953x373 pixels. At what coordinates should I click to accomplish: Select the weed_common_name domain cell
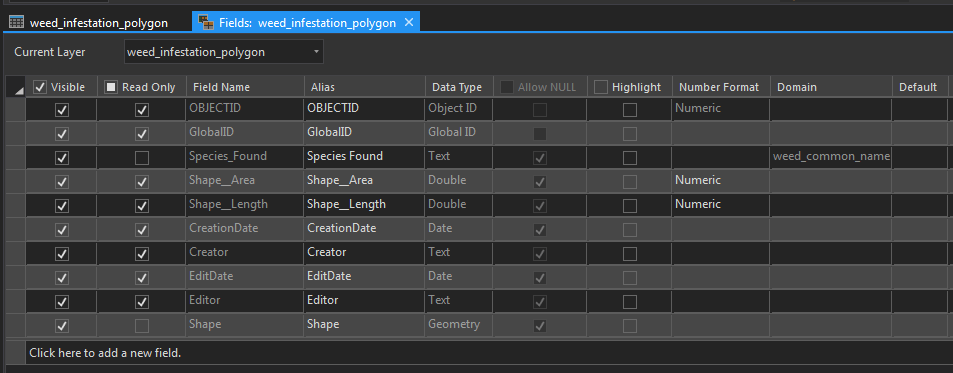pos(831,157)
